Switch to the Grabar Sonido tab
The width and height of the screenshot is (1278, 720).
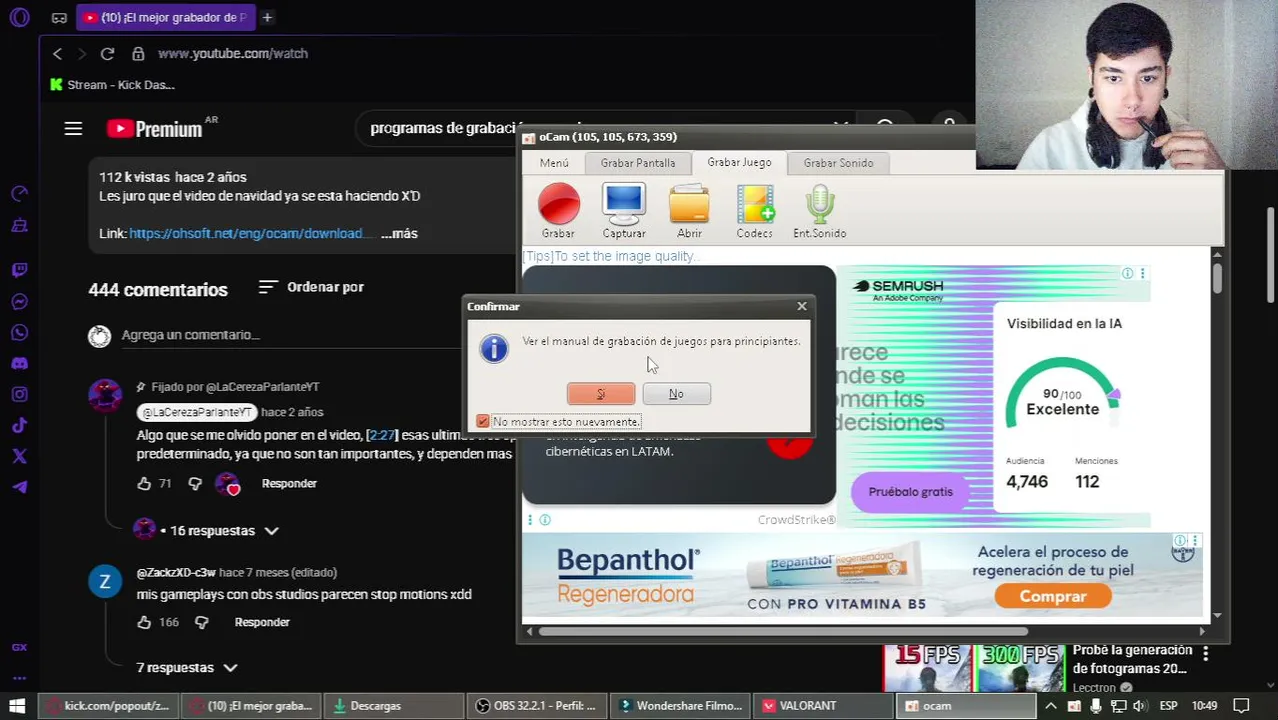pyautogui.click(x=838, y=163)
